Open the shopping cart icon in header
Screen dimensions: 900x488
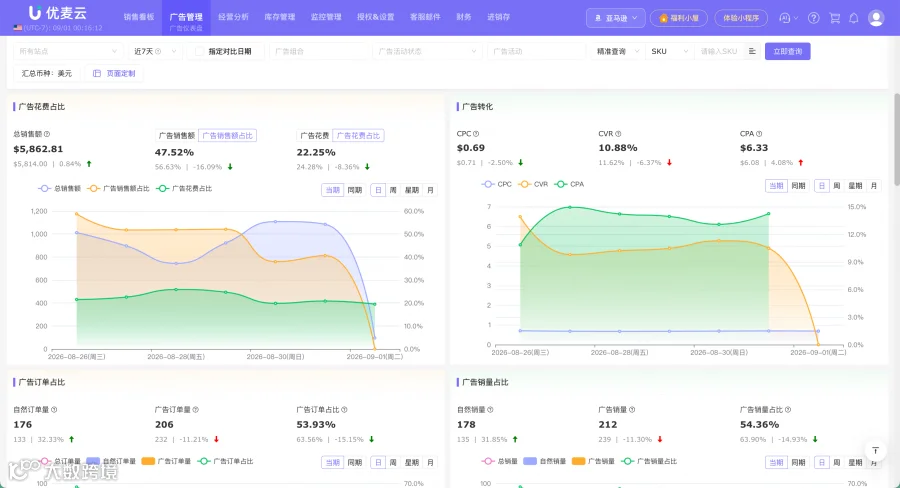point(835,18)
